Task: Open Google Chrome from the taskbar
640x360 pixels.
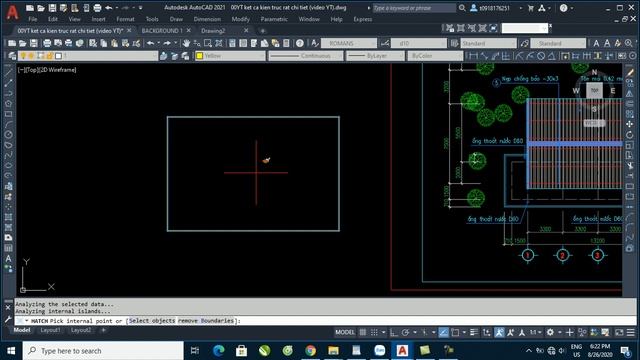Action: tap(311, 351)
